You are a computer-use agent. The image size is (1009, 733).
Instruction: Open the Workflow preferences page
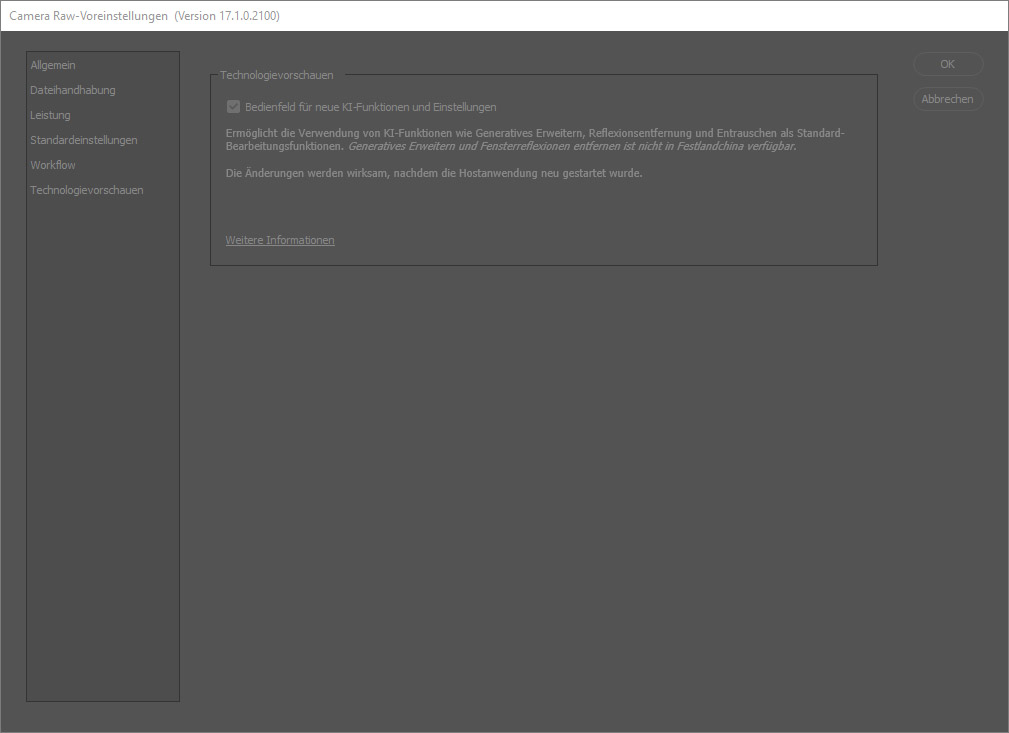53,165
